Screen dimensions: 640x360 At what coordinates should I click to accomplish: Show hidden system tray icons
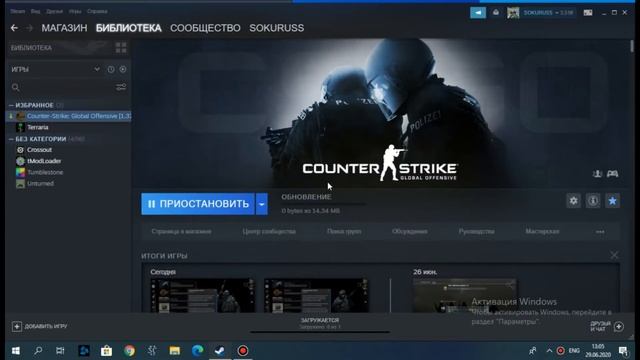[549, 351]
